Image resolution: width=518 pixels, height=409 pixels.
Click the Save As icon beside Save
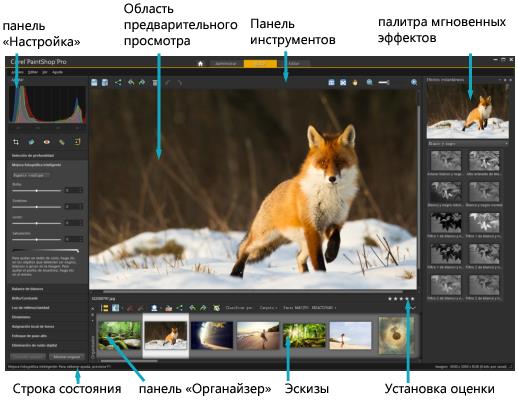[105, 82]
